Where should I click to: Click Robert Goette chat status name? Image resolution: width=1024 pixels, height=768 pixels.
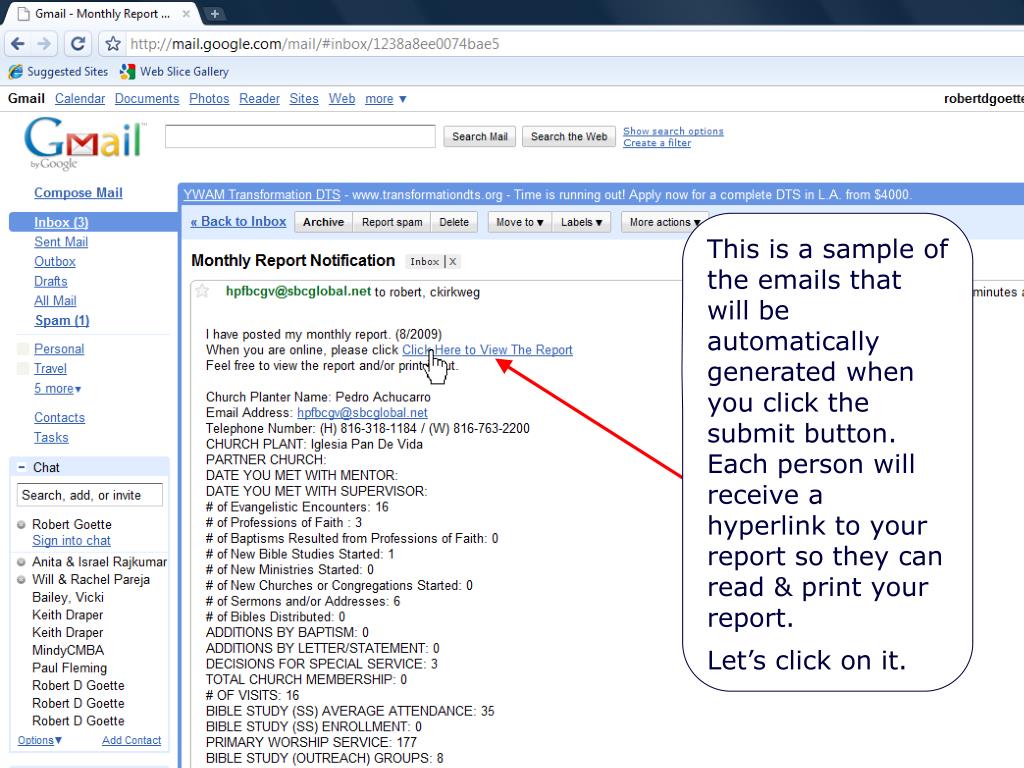pos(72,524)
